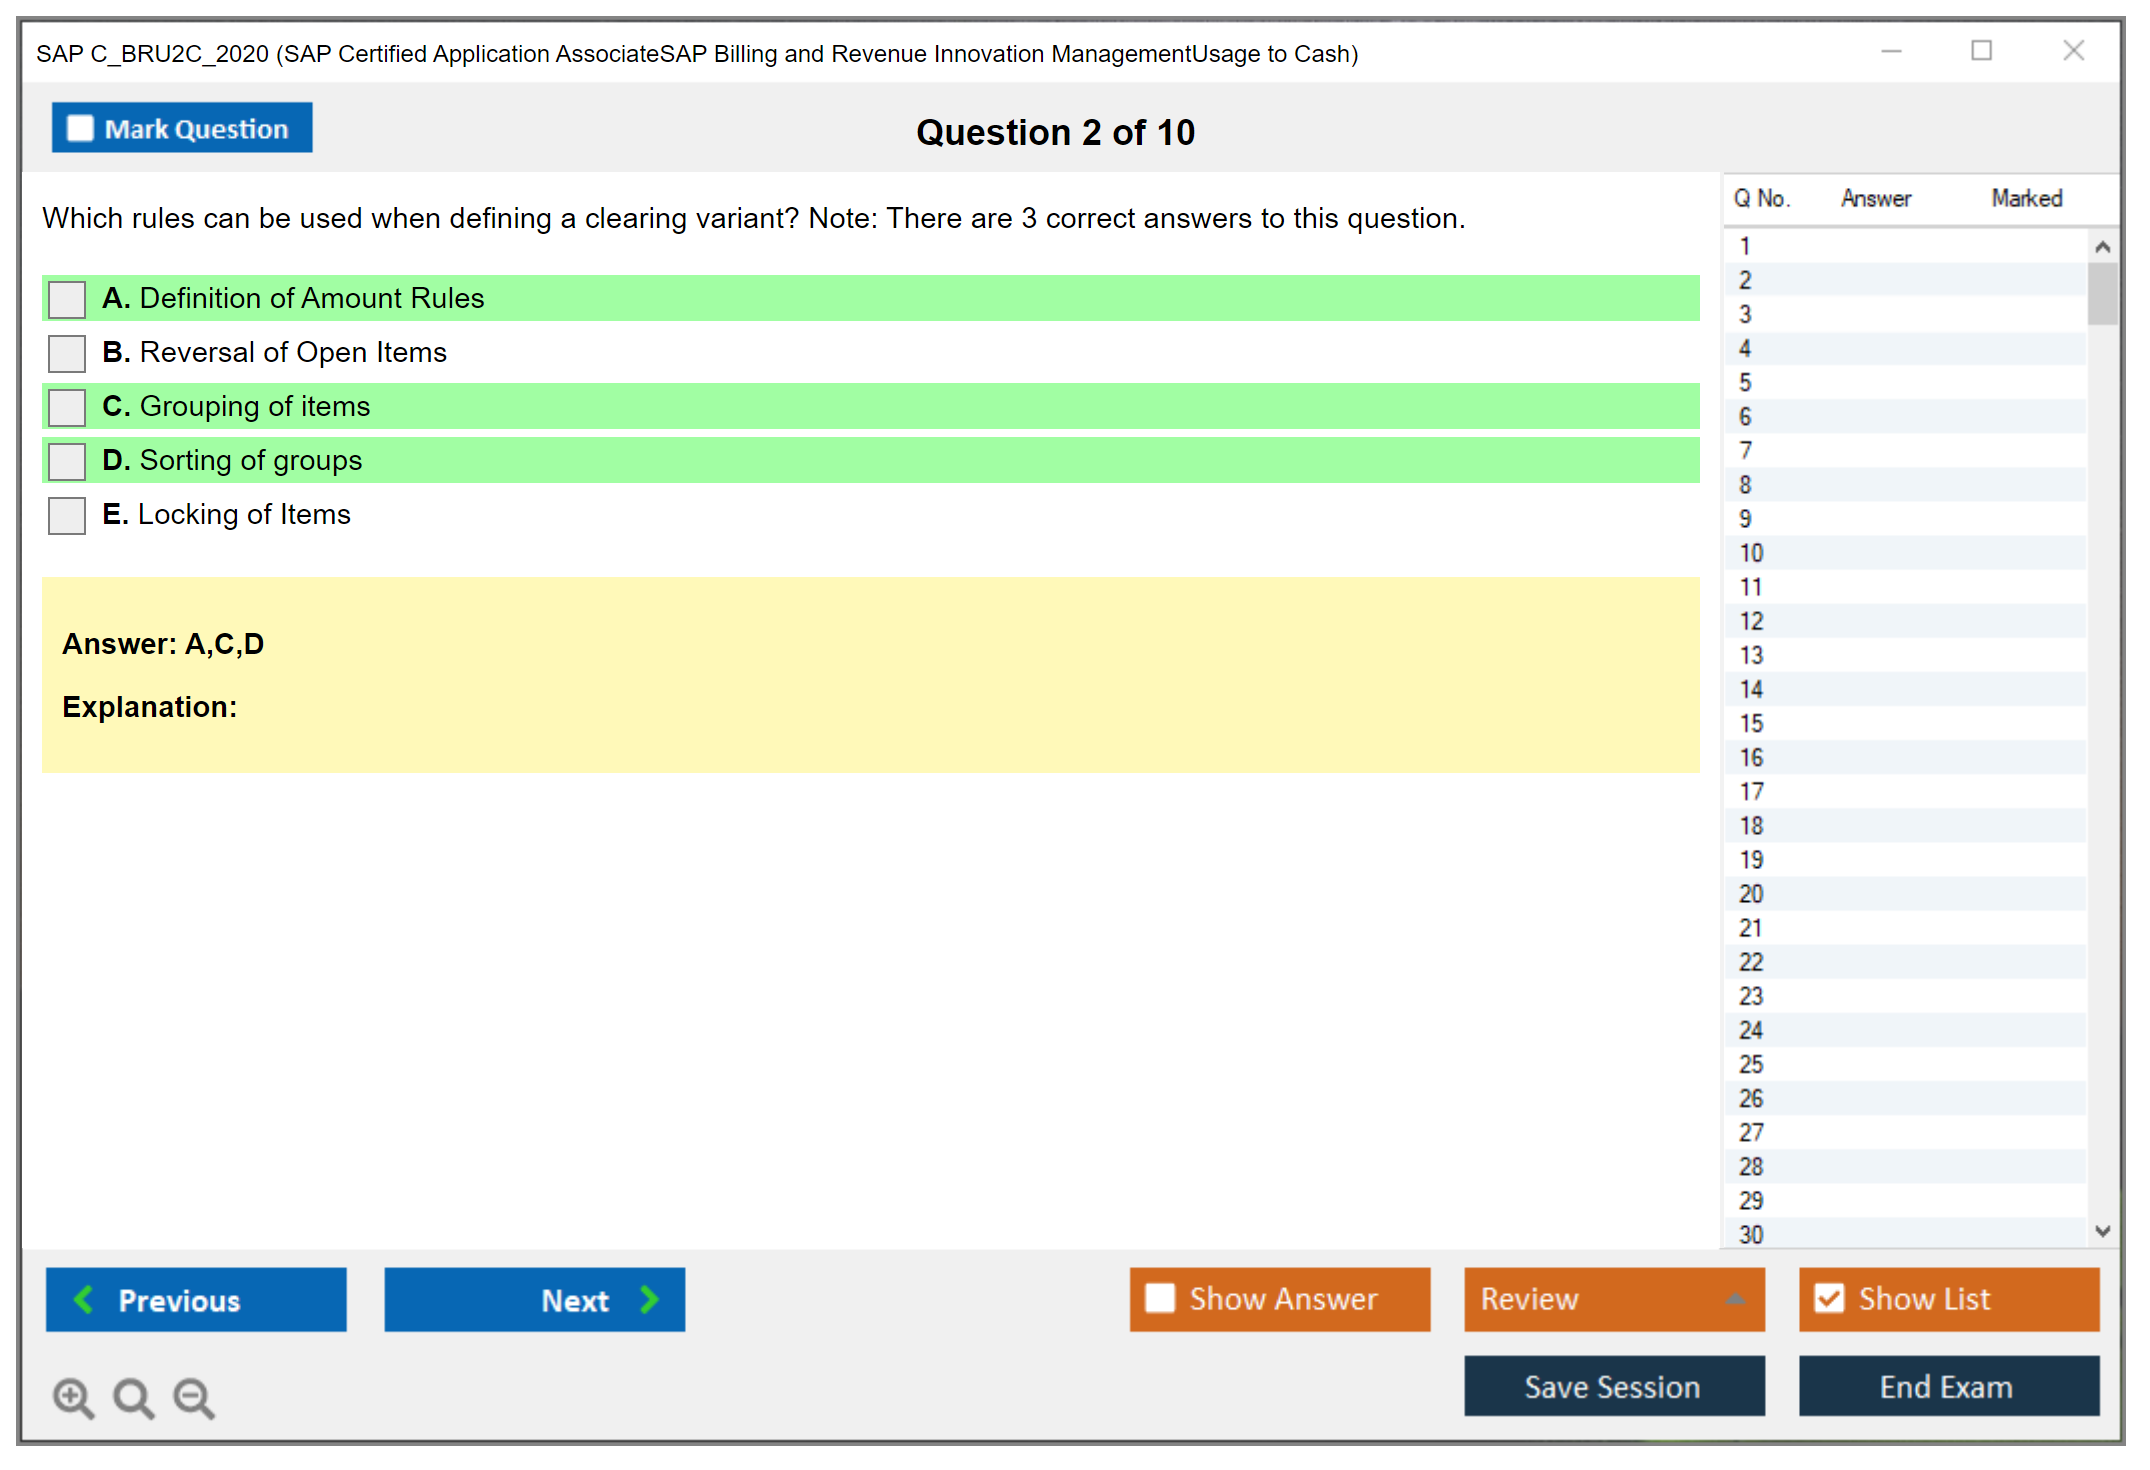
Task: Click the green left arrow on Previous
Action: click(84, 1299)
